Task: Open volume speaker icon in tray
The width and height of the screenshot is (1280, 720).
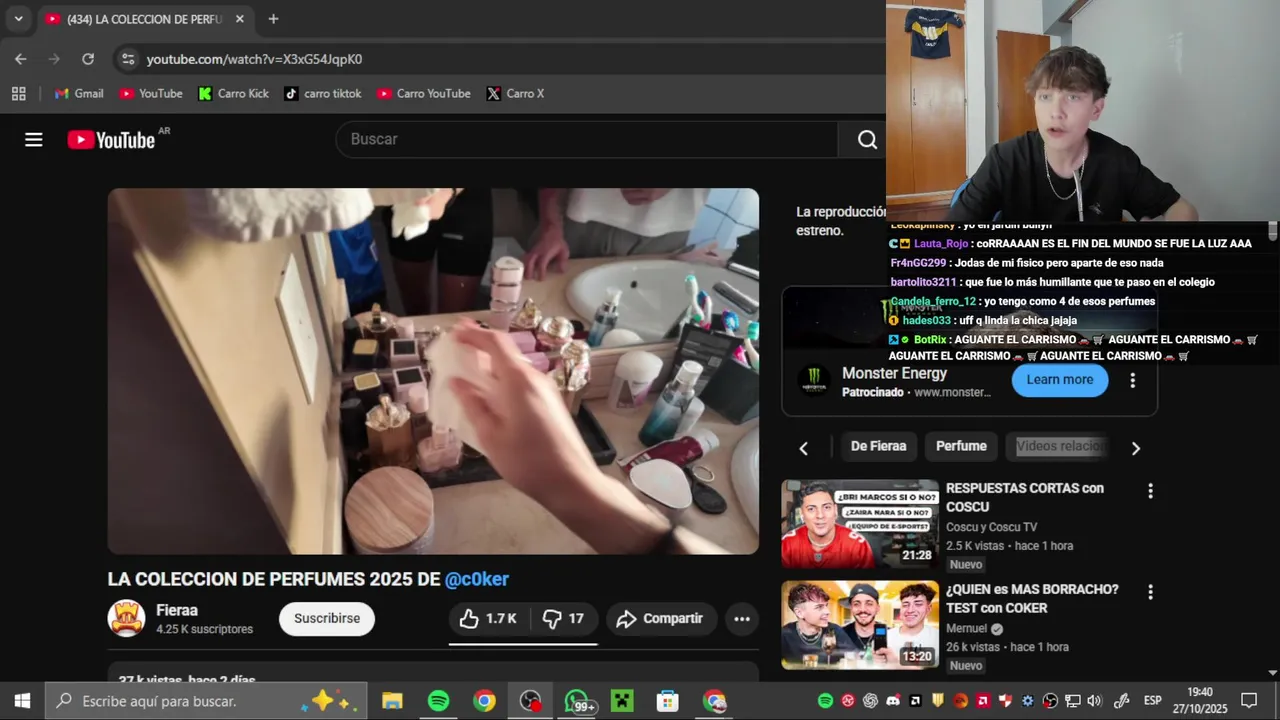Action: coord(1094,701)
